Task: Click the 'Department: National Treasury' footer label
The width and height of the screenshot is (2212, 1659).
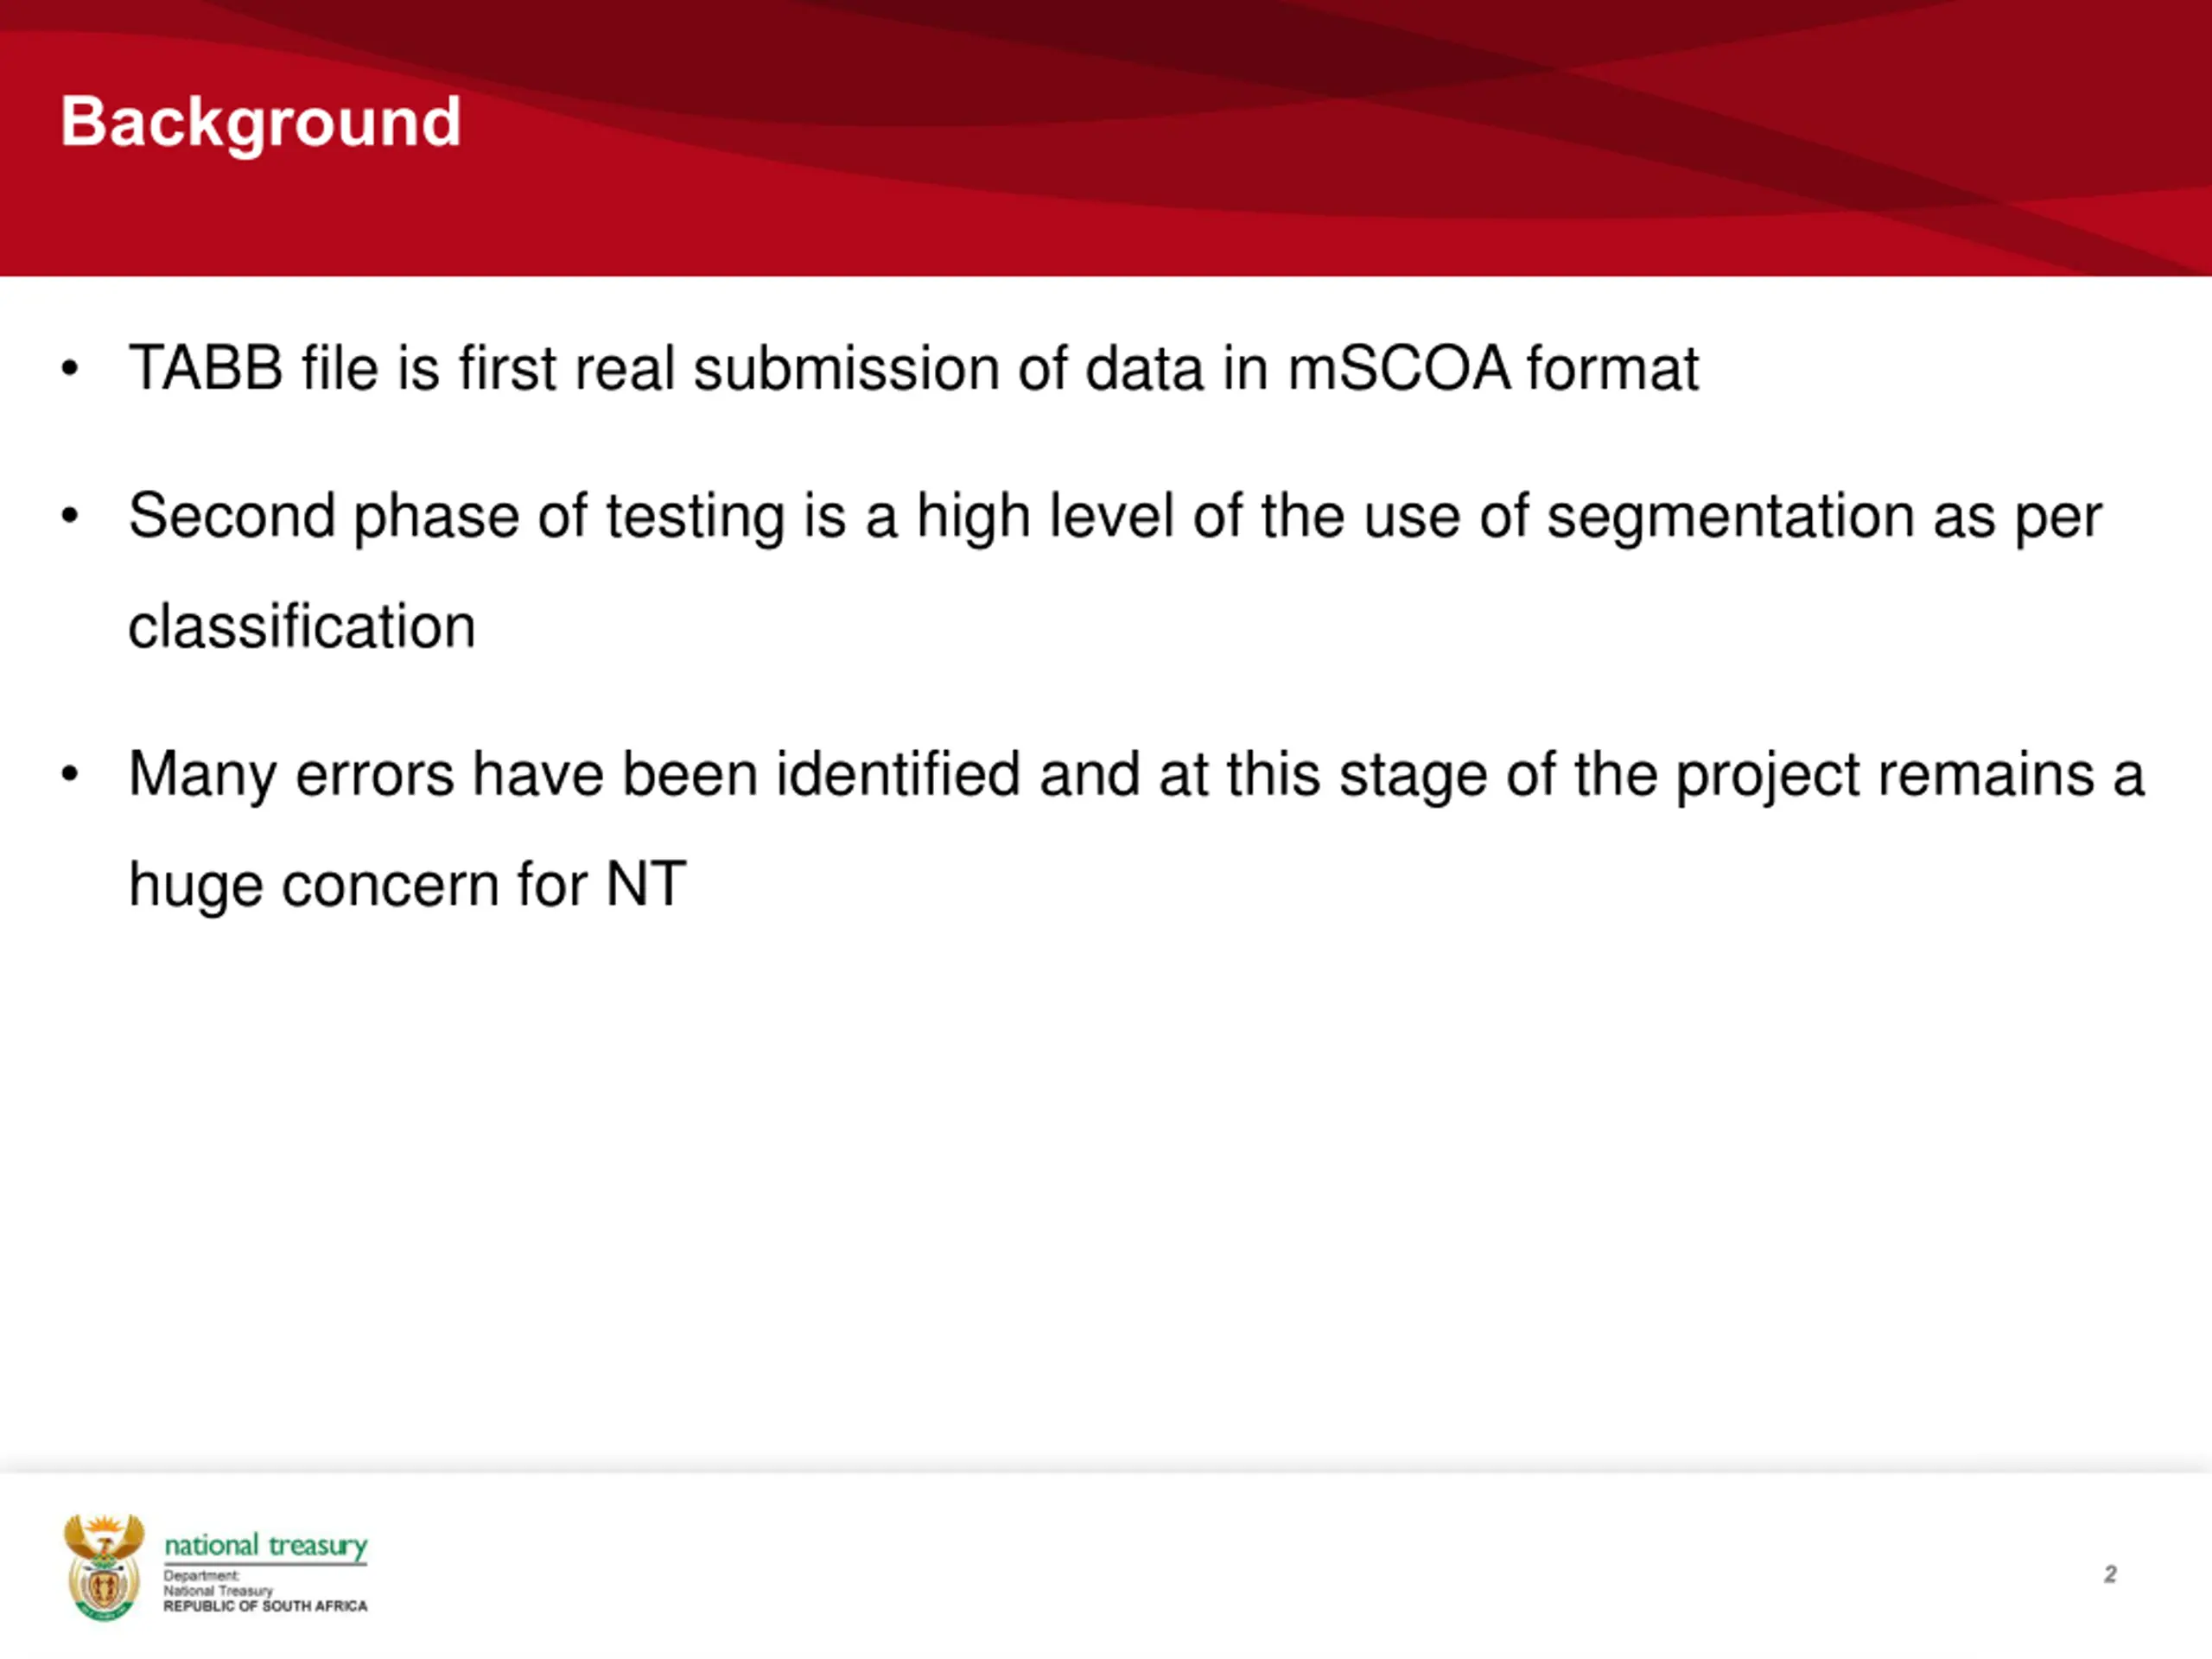Action: click(218, 1583)
